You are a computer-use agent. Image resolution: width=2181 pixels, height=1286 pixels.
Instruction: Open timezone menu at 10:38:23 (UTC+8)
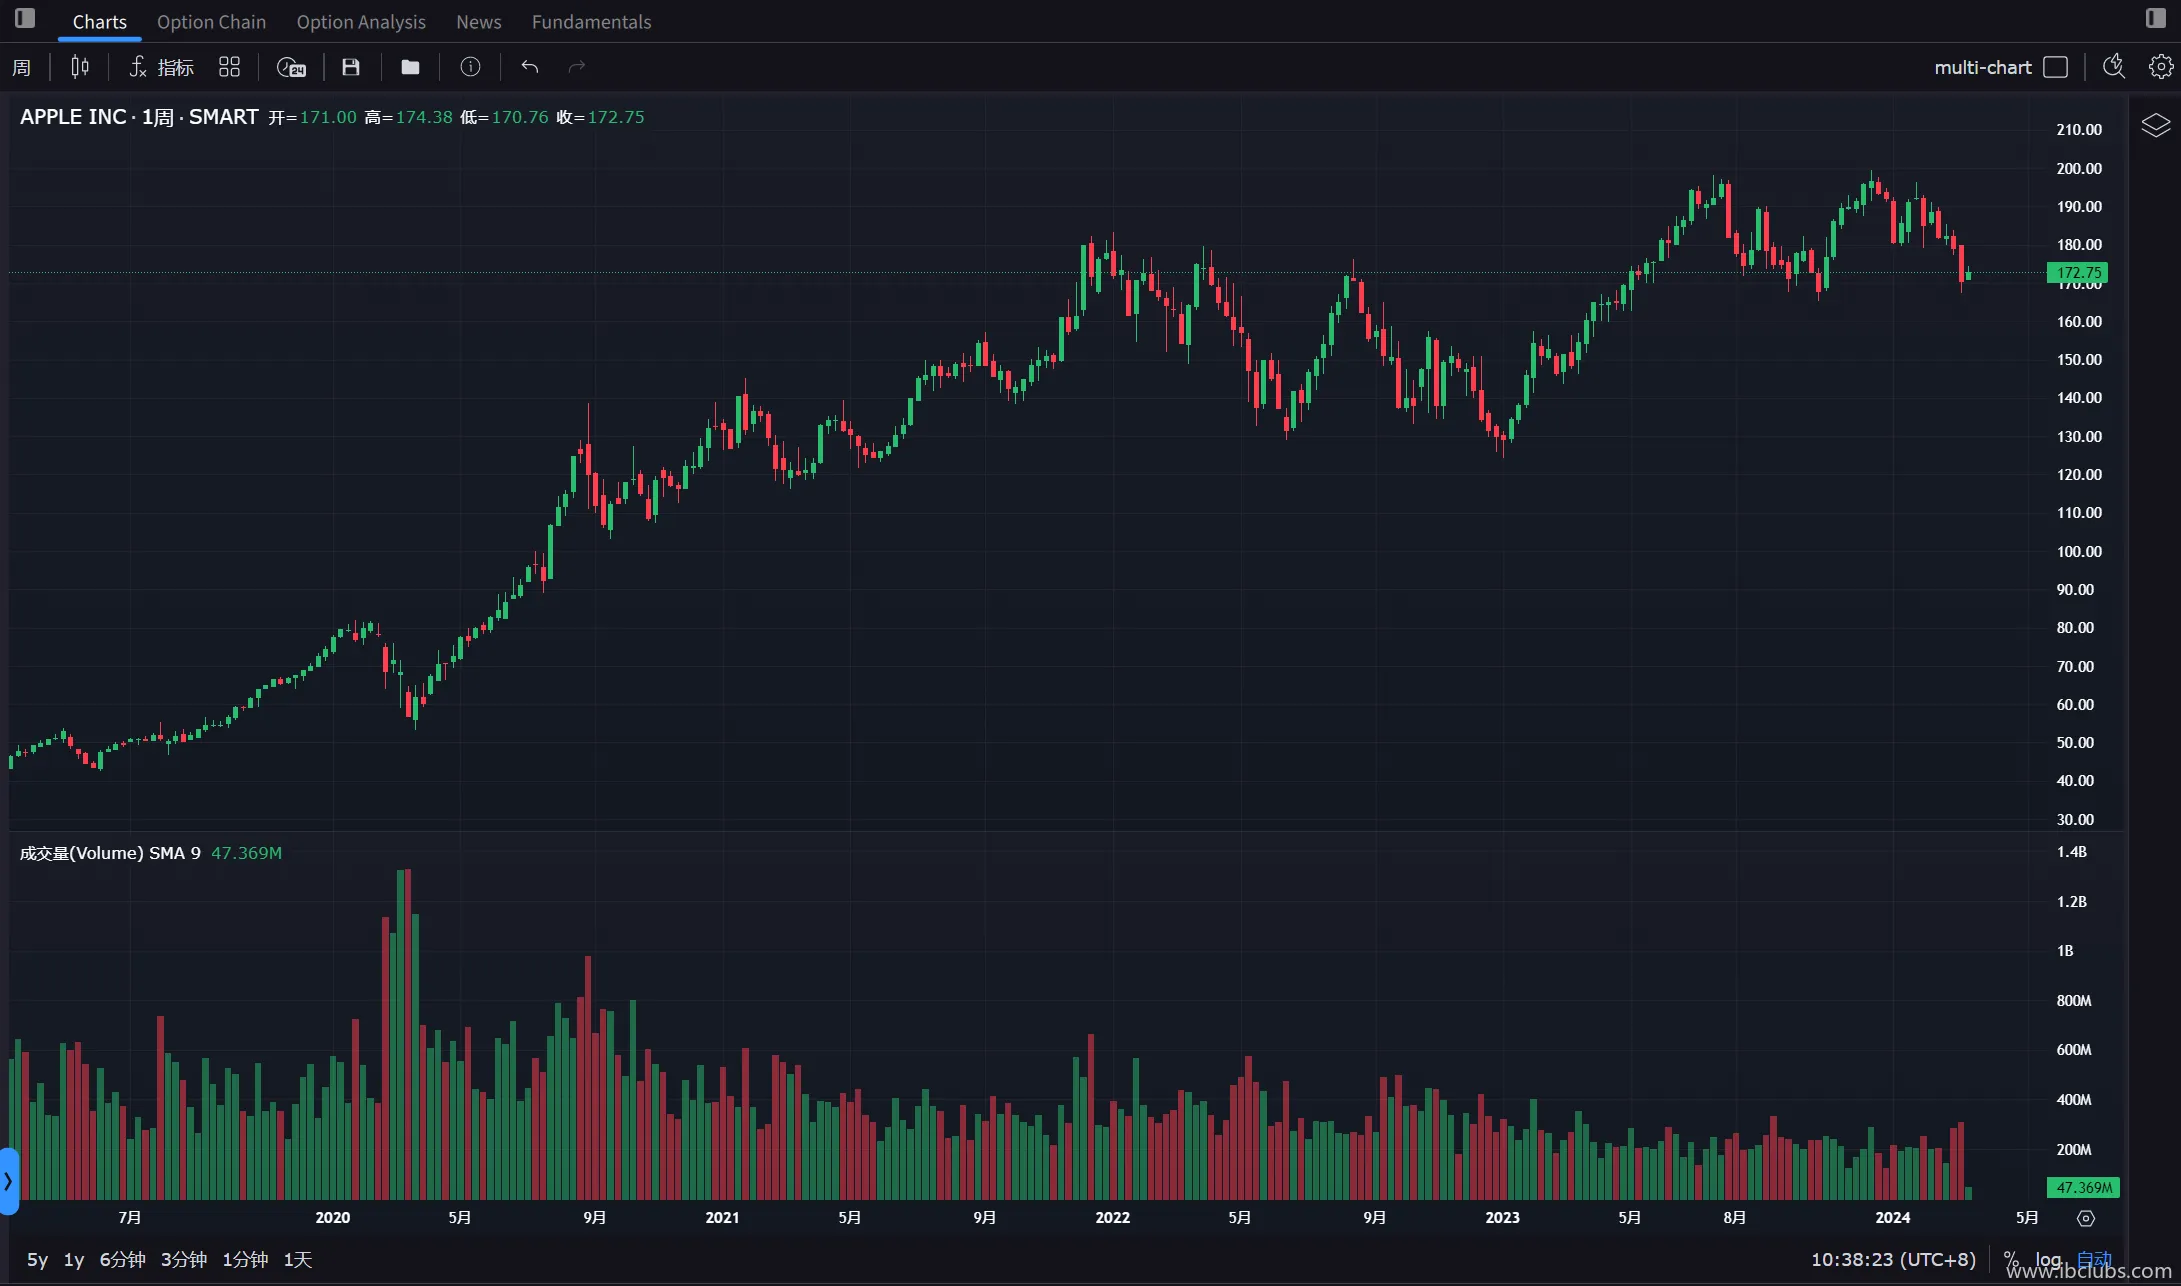[x=1893, y=1259]
